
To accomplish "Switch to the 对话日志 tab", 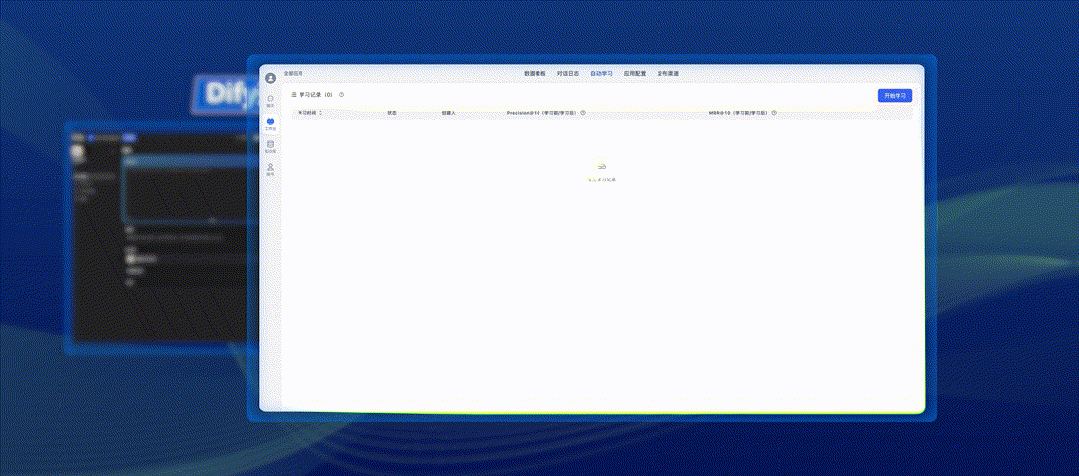I will [x=568, y=74].
